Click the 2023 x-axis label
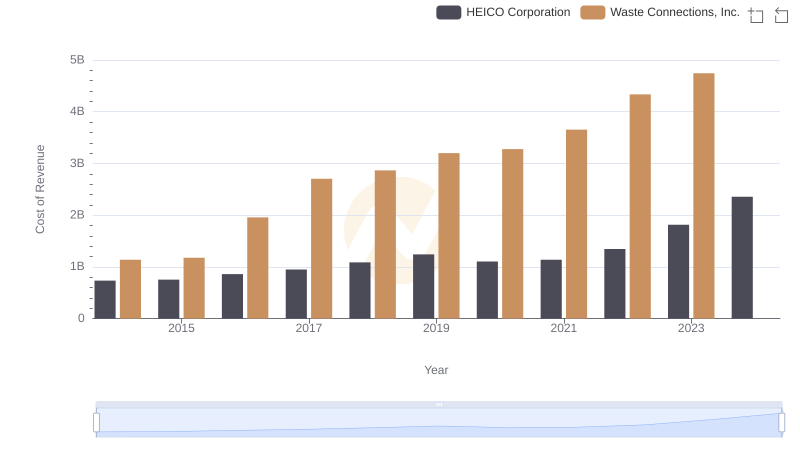The image size is (800, 461). coord(691,328)
